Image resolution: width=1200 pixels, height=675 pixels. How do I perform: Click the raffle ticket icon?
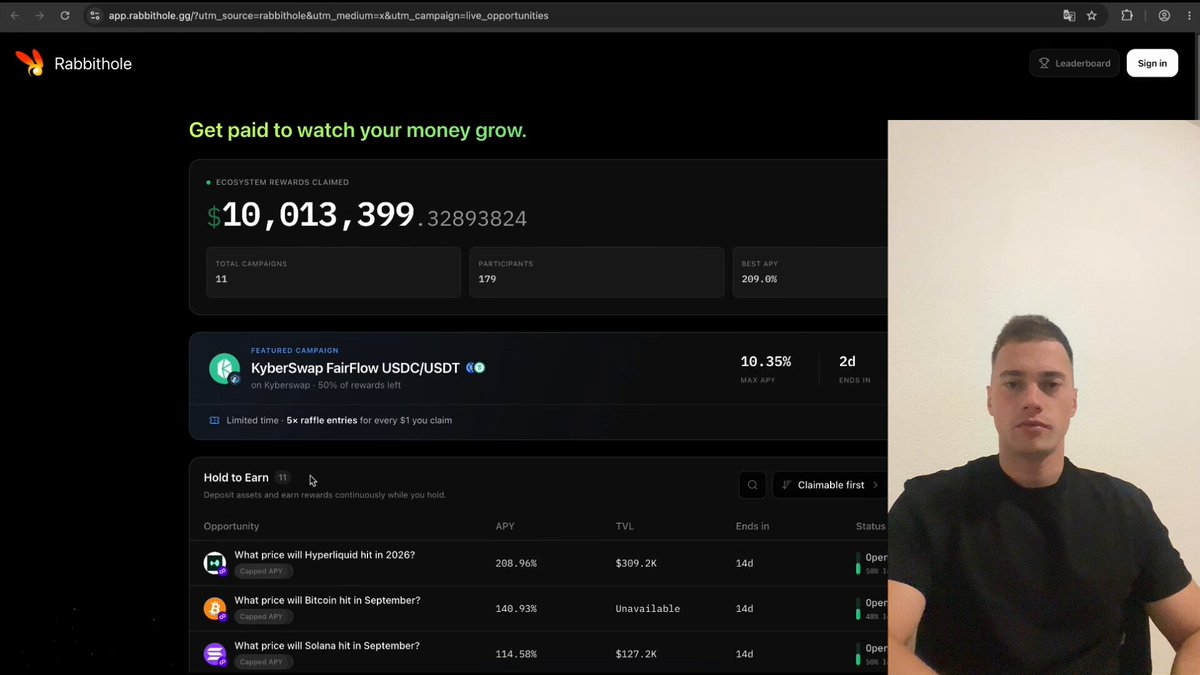coord(214,420)
